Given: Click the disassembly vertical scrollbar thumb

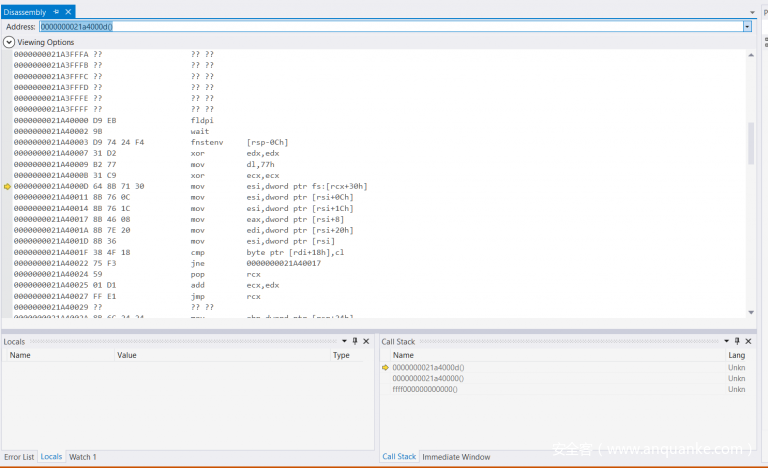Looking at the screenshot, I should click(x=751, y=143).
